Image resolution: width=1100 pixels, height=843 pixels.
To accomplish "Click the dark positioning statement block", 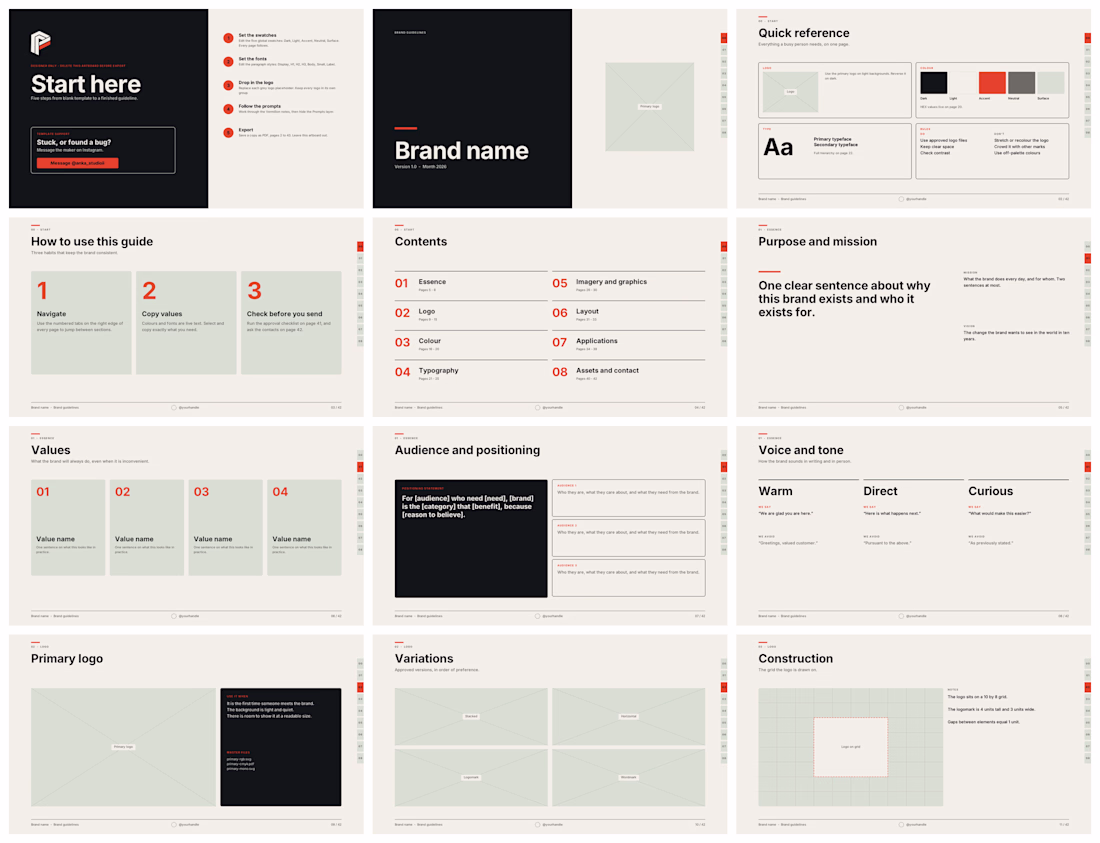I will tap(471, 539).
